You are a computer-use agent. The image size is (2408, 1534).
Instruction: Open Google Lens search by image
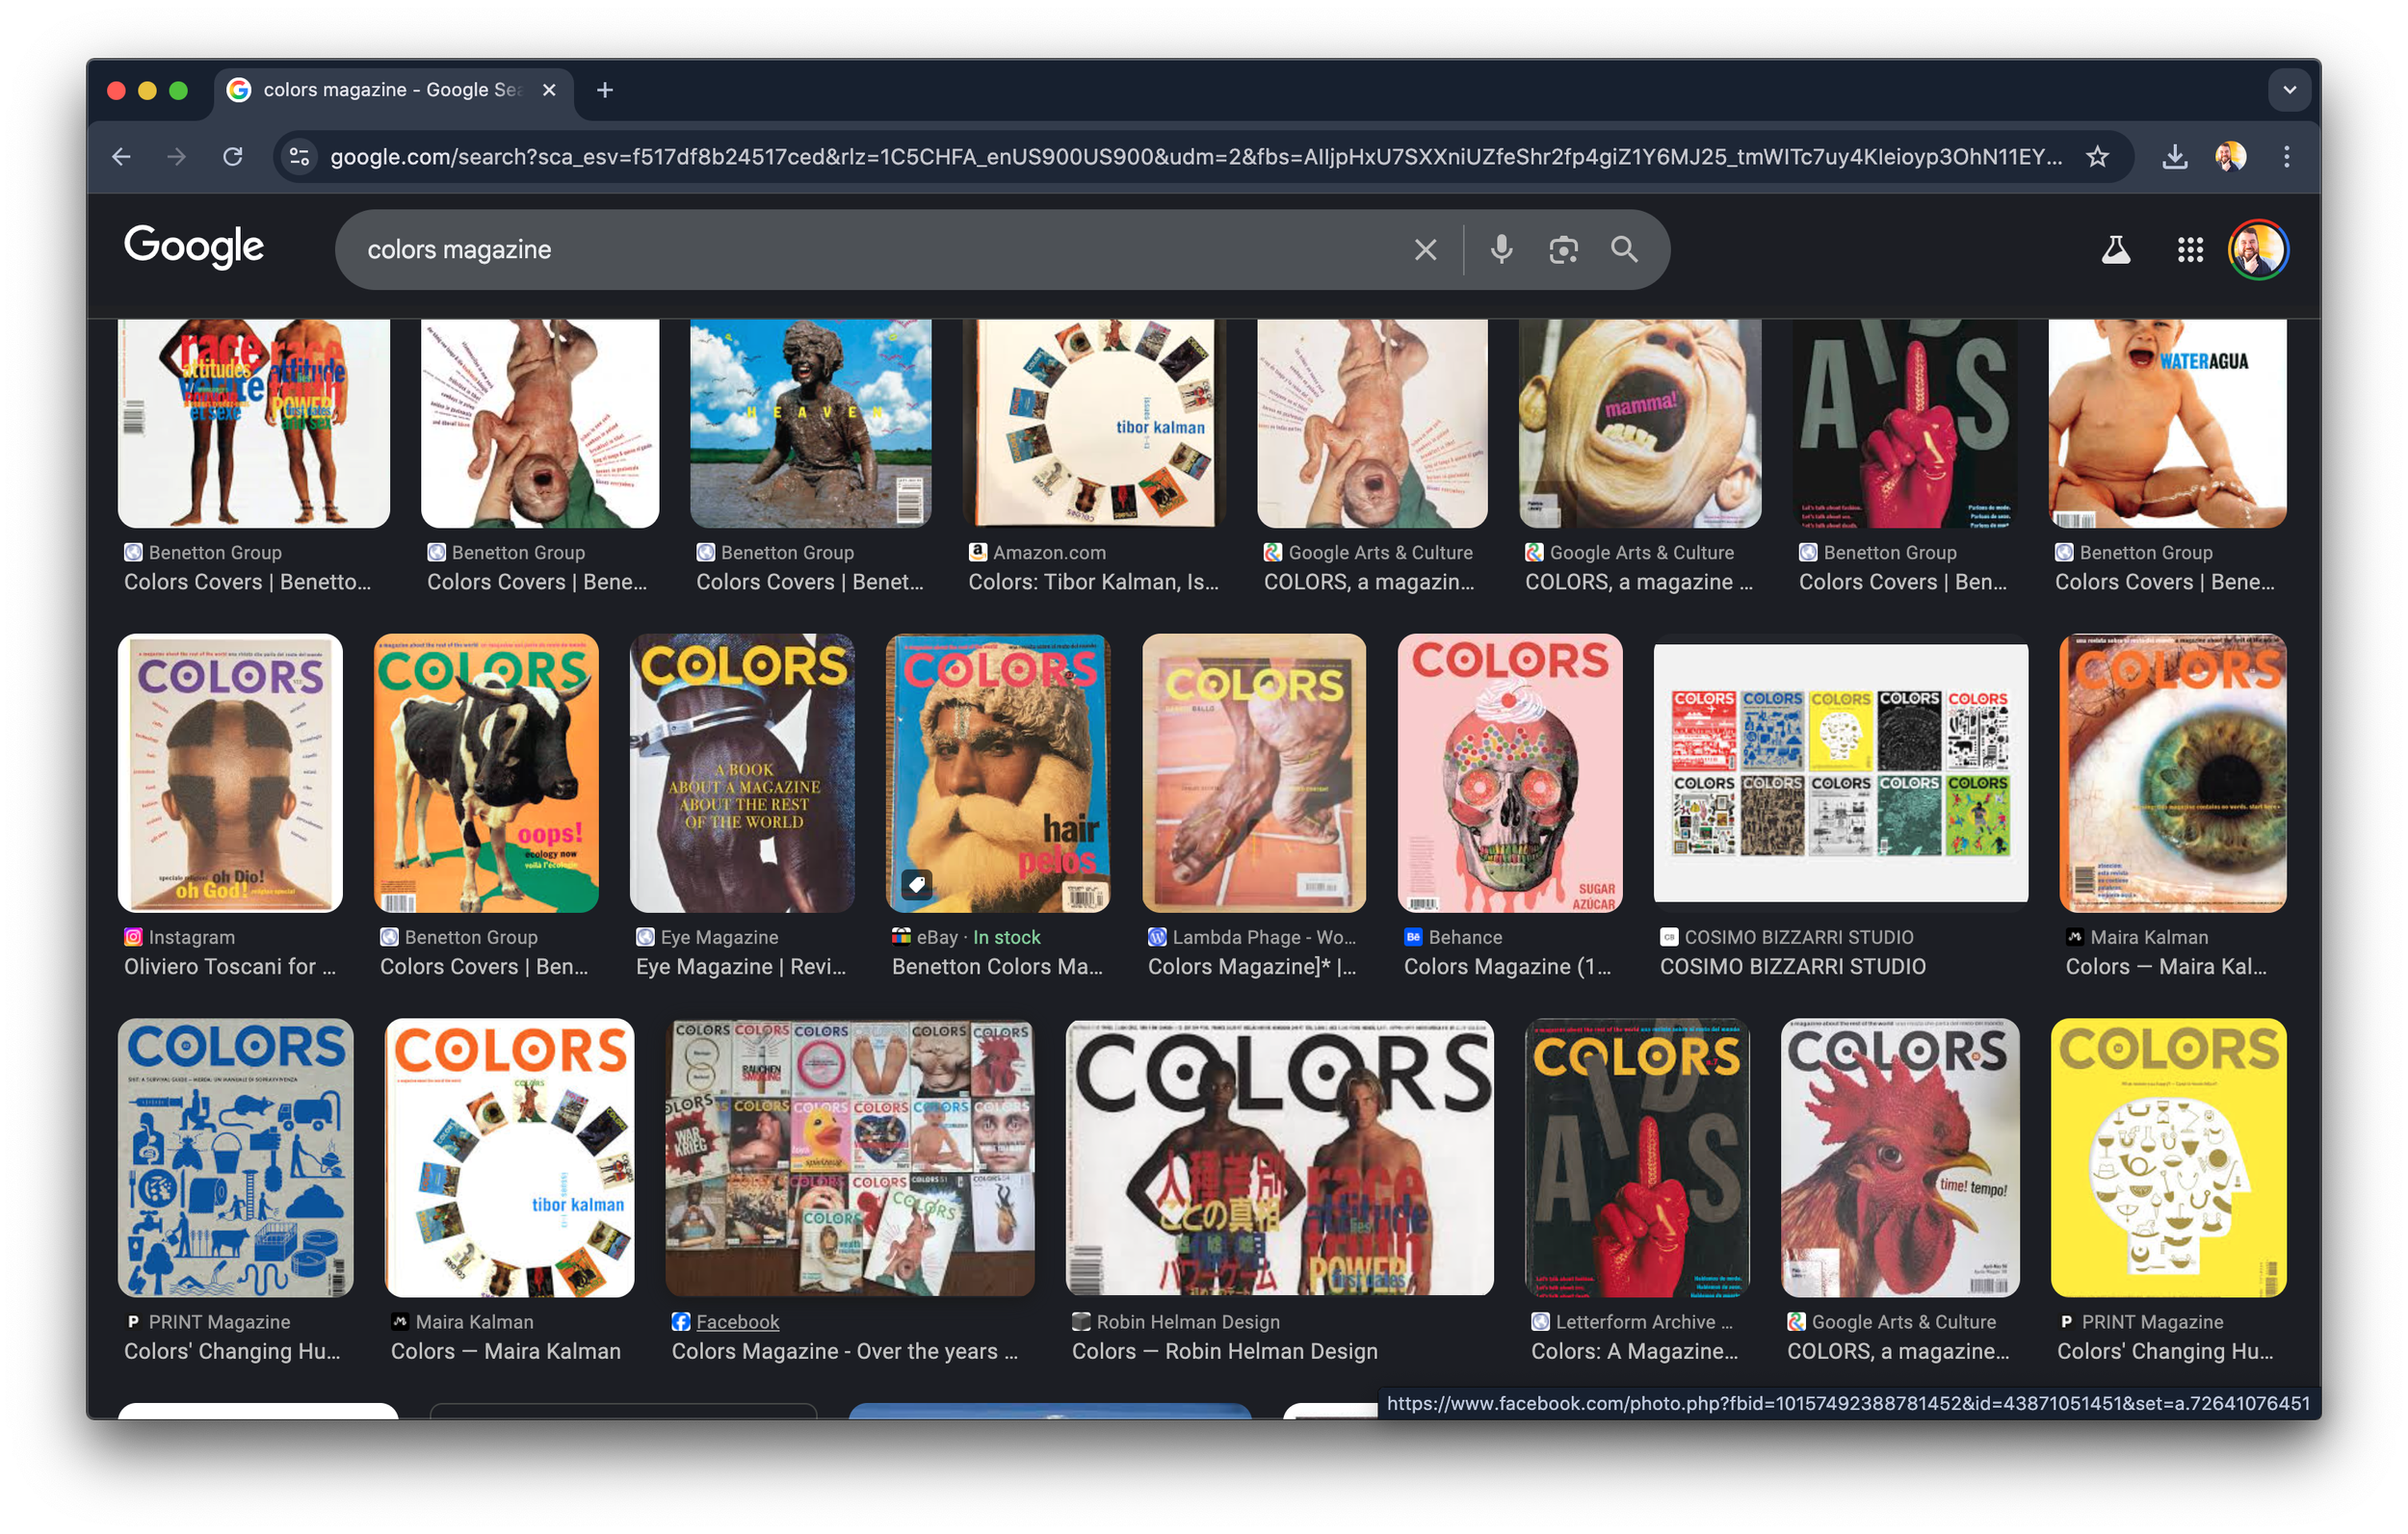pos(1563,249)
